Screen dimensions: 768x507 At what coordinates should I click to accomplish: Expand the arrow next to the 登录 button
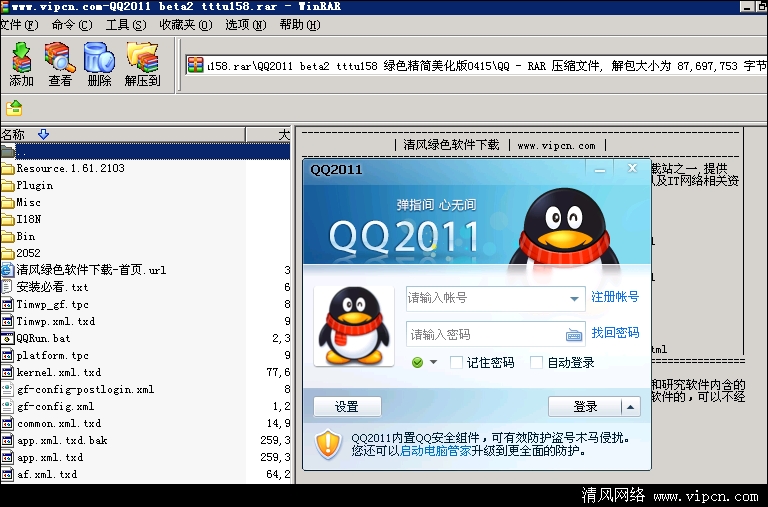tap(630, 406)
